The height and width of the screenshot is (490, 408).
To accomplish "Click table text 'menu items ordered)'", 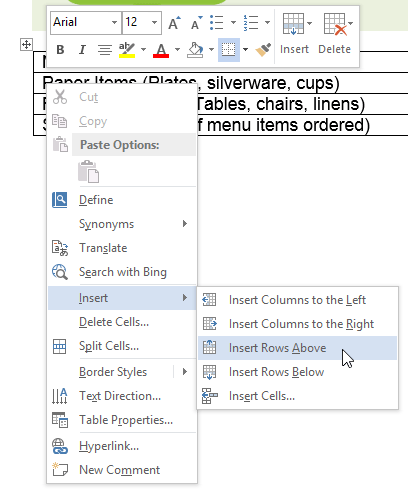I will (x=288, y=125).
